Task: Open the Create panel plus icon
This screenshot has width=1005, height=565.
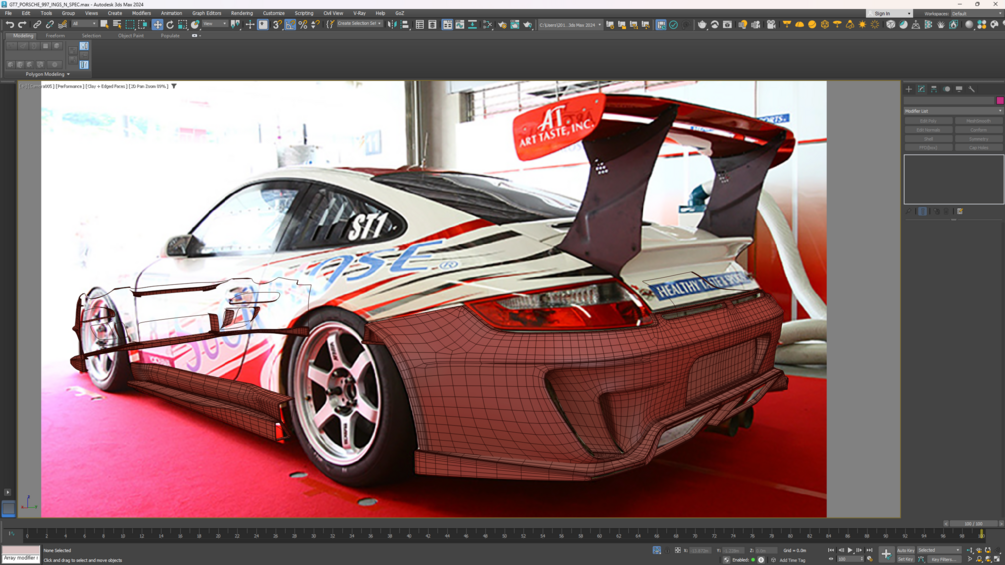Action: click(909, 89)
